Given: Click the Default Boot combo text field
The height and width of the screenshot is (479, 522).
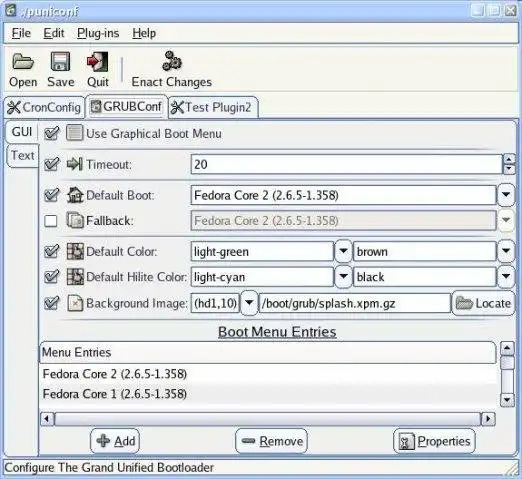Looking at the screenshot, I should pyautogui.click(x=343, y=195).
